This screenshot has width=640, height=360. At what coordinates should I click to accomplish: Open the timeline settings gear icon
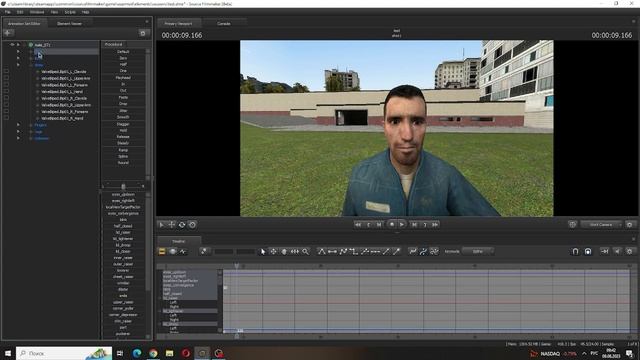[x=629, y=251]
